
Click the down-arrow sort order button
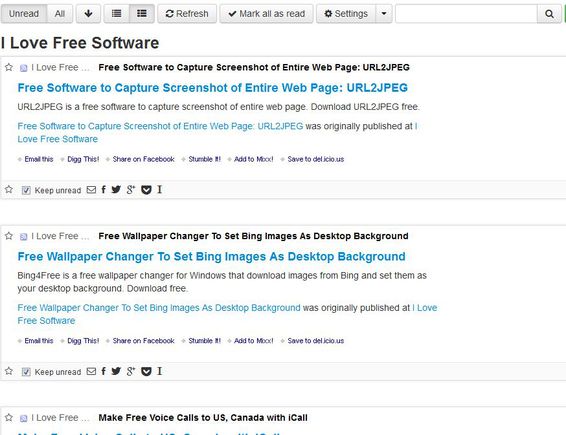pos(88,14)
